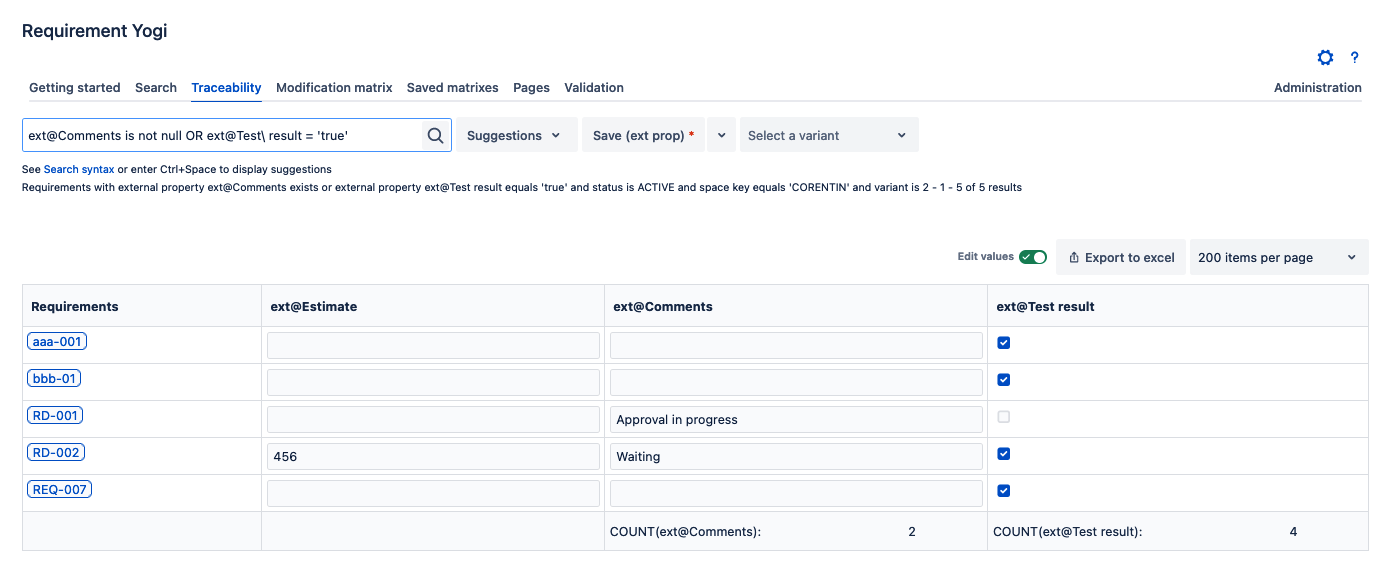Switch to the Modification matrix tab
This screenshot has height=577, width=1384.
click(x=334, y=88)
